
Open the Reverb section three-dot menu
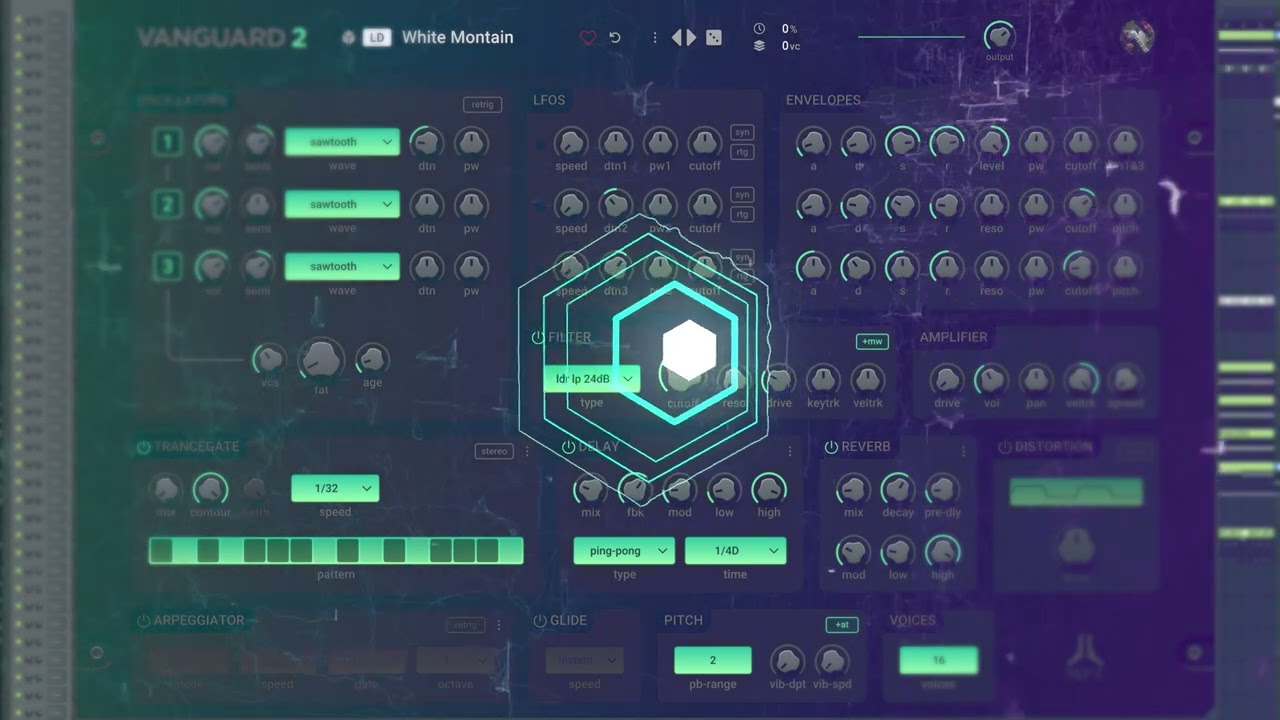pos(964,451)
